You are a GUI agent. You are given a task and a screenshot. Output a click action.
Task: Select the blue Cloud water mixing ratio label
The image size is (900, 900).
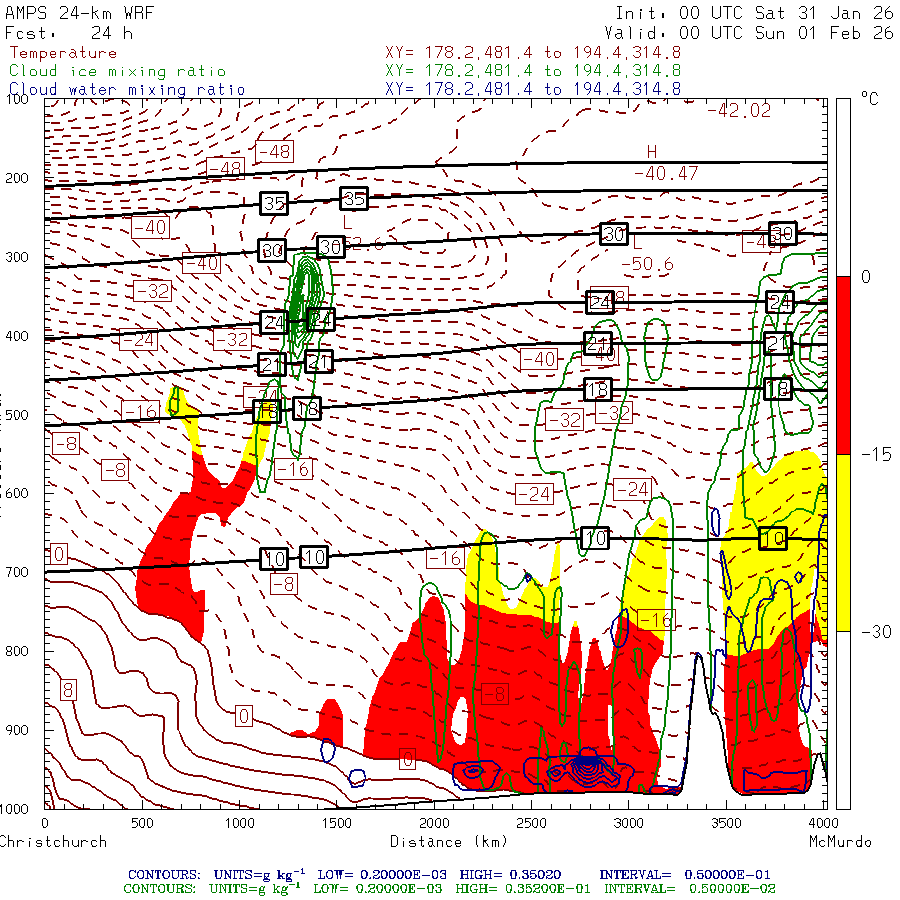coord(126,89)
